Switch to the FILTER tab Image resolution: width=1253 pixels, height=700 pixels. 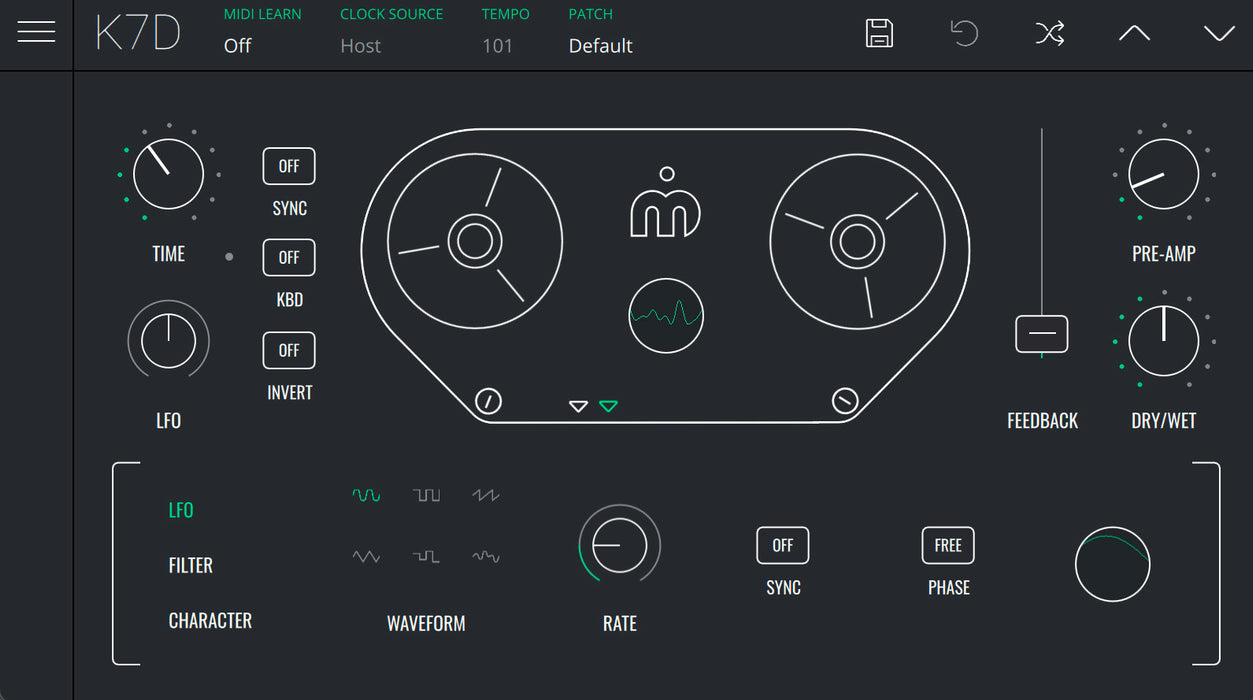click(x=191, y=566)
